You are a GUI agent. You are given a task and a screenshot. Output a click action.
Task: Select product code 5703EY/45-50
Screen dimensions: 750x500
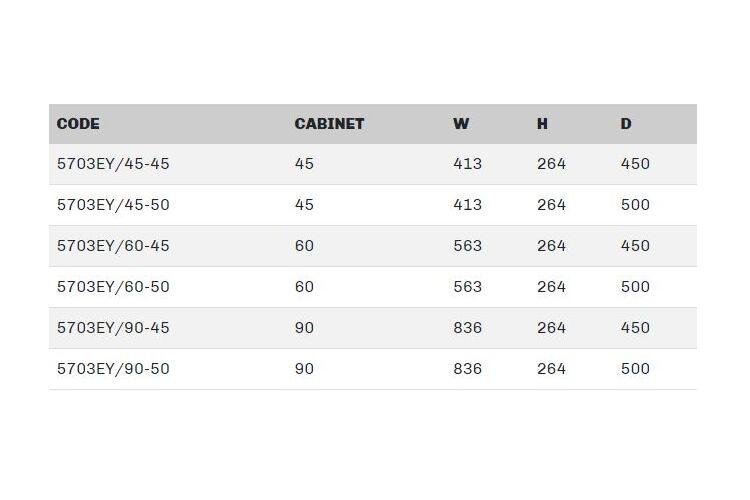click(x=113, y=205)
